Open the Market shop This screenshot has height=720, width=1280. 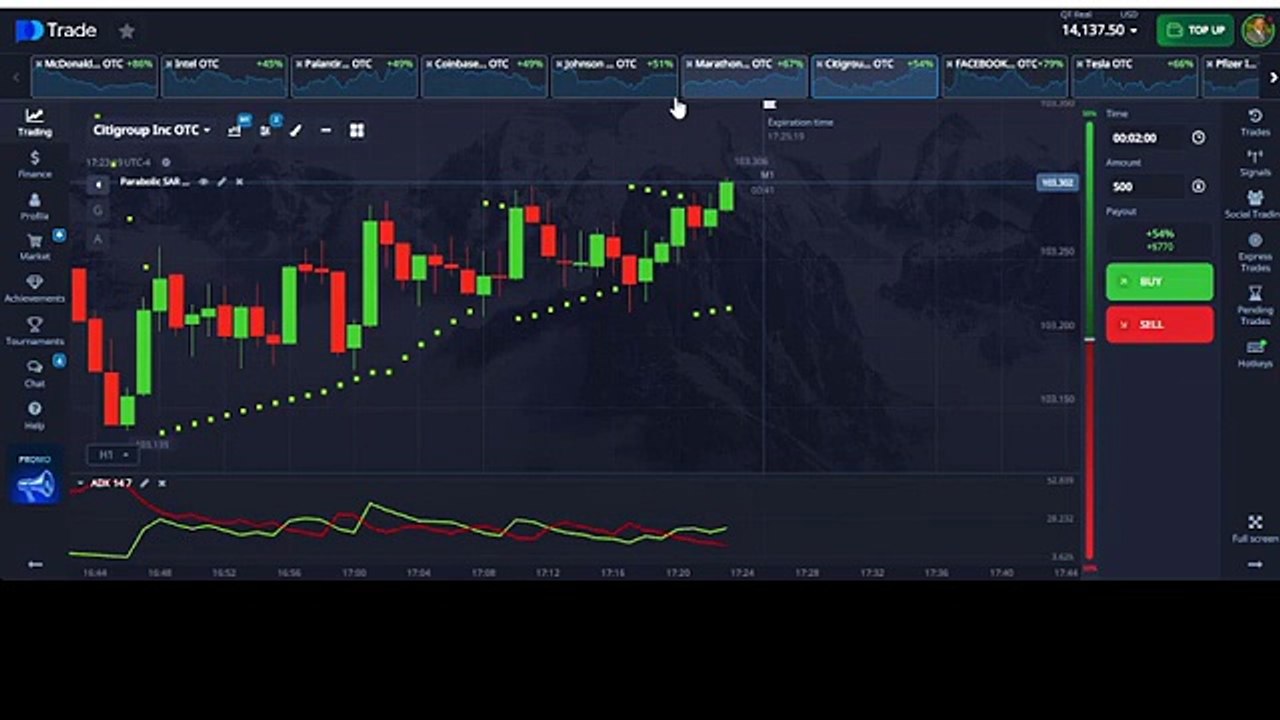click(34, 247)
